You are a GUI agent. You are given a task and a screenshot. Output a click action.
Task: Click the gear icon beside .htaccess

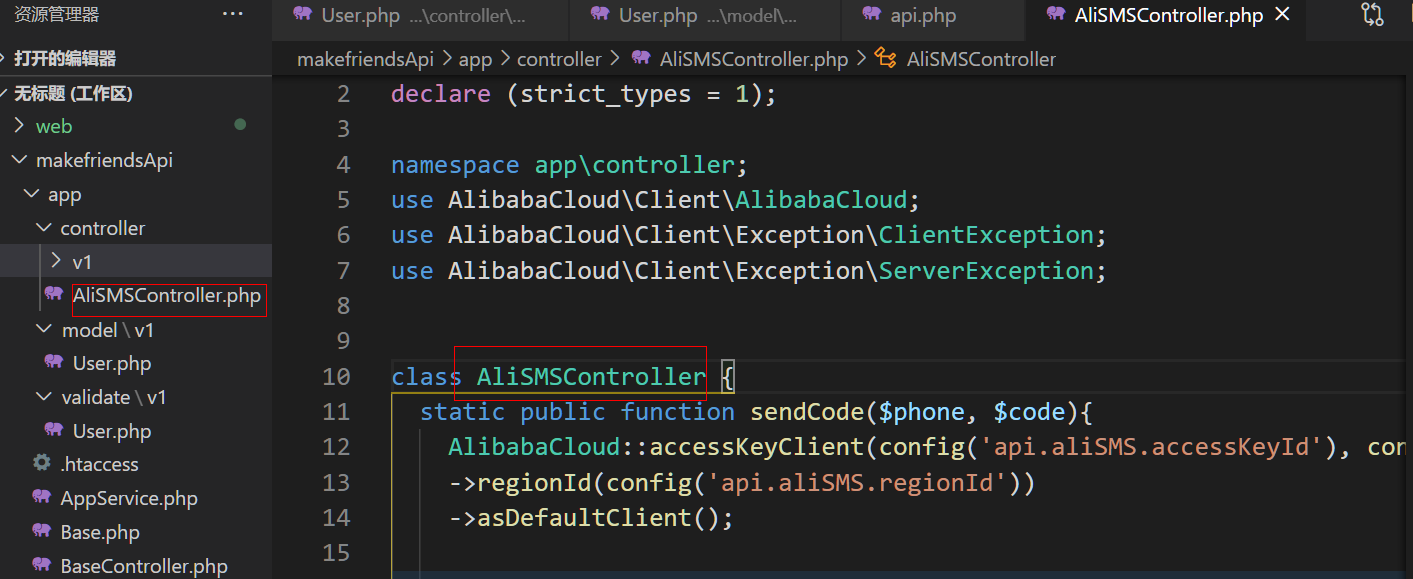[42, 464]
